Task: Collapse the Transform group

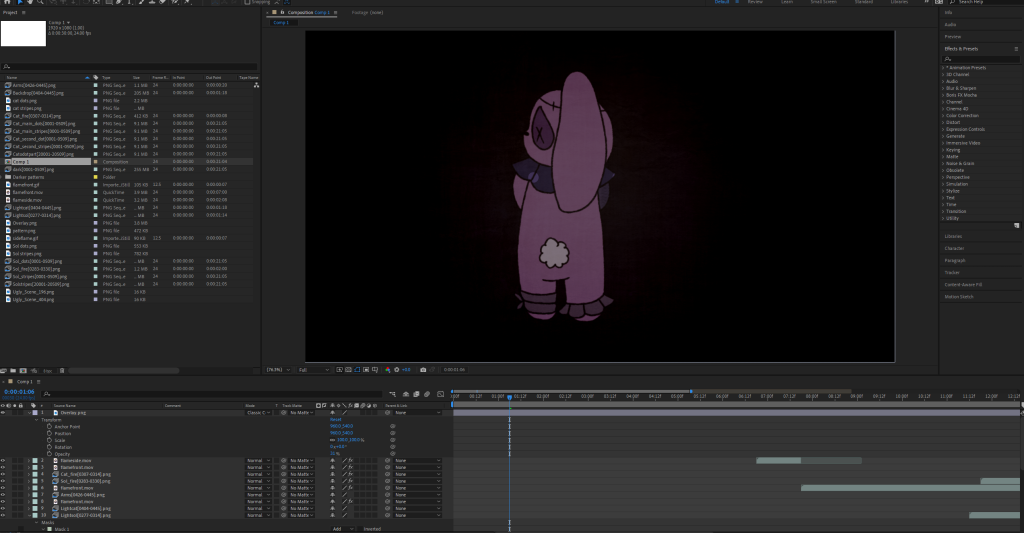Action: (37, 419)
